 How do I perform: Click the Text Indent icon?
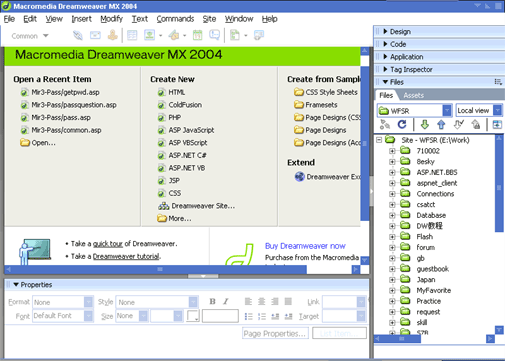coord(288,316)
